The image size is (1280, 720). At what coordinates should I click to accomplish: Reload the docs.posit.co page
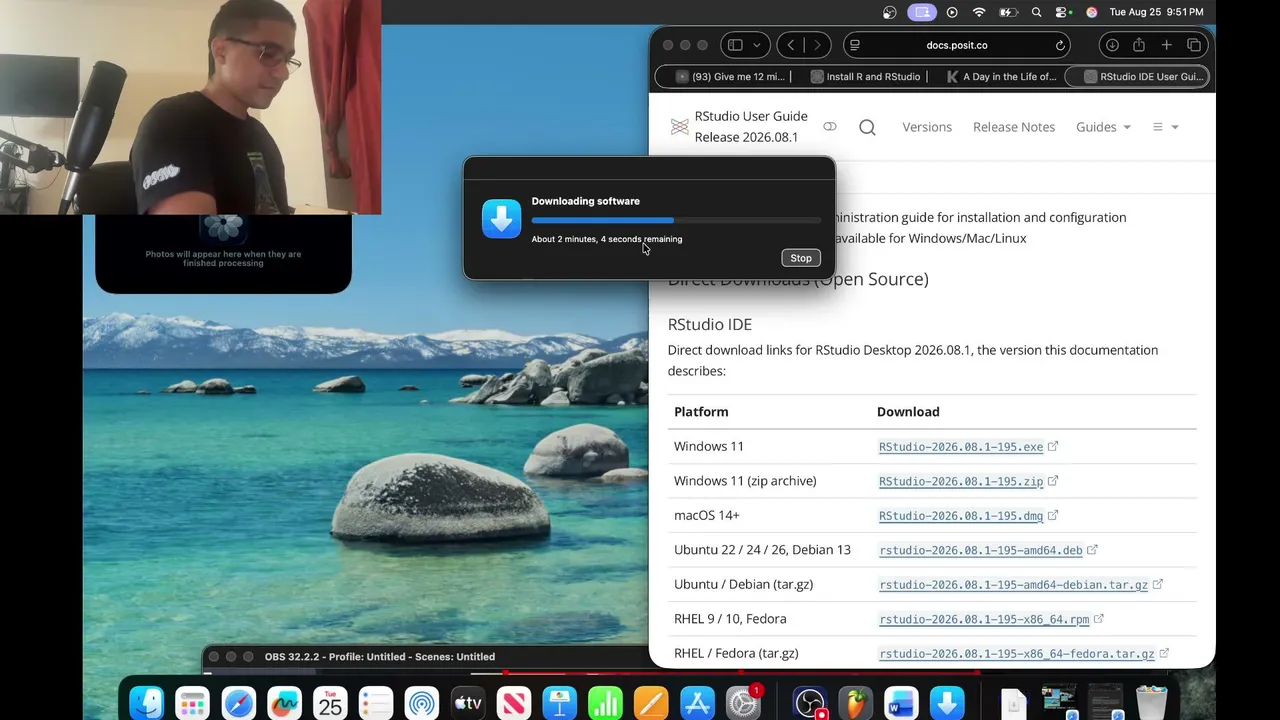pyautogui.click(x=1060, y=45)
